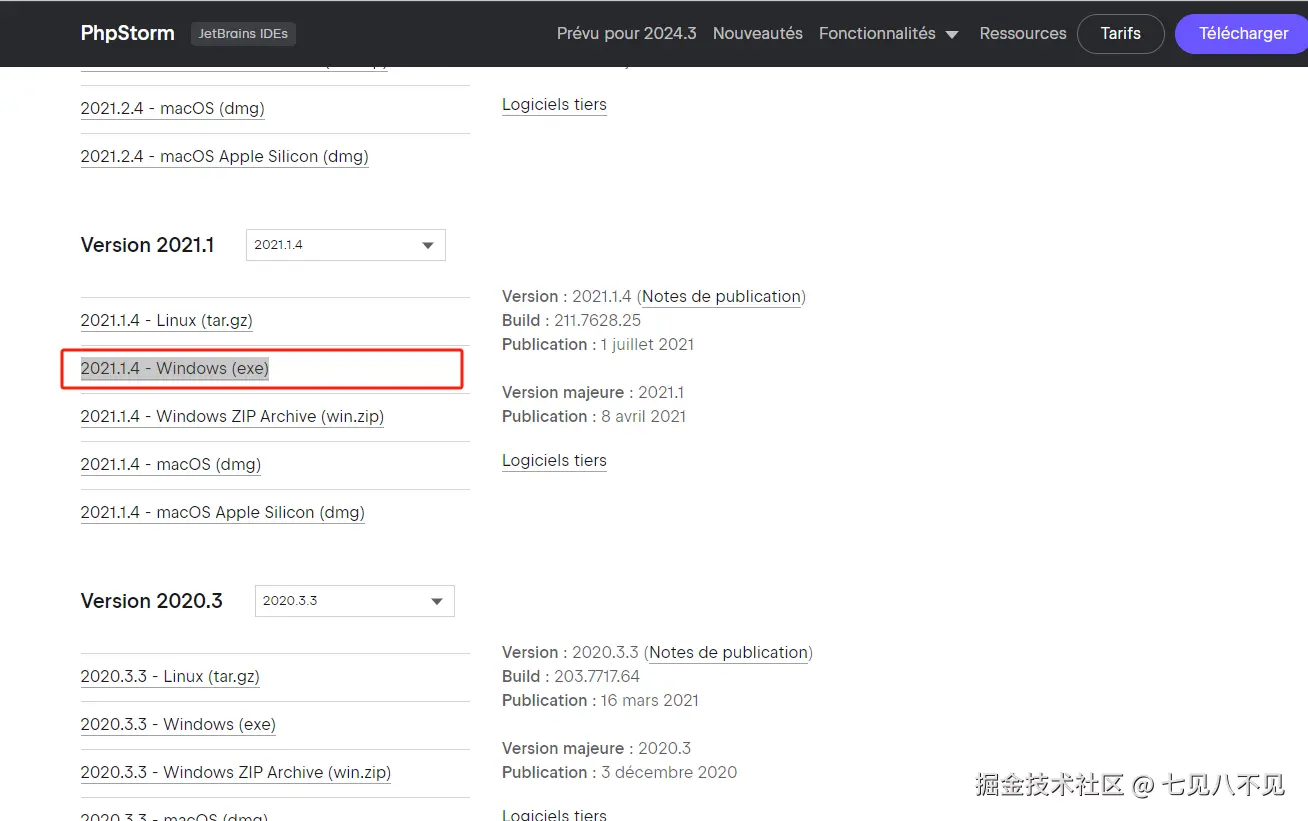Screen dimensions: 1308x821
Task: Select the Build : 203.7717.64 text
Action: pyautogui.click(x=571, y=676)
